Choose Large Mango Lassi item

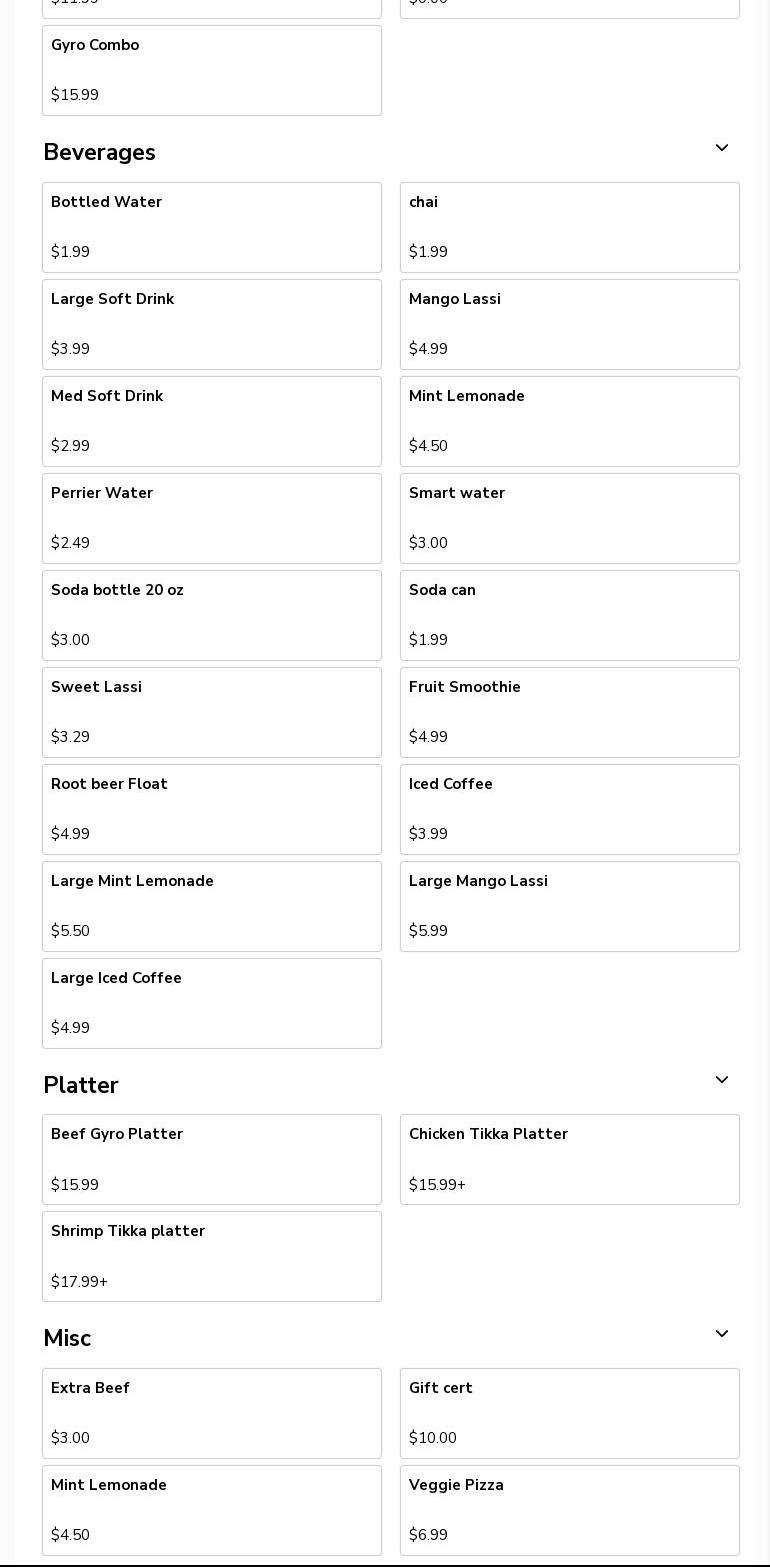[x=570, y=906]
